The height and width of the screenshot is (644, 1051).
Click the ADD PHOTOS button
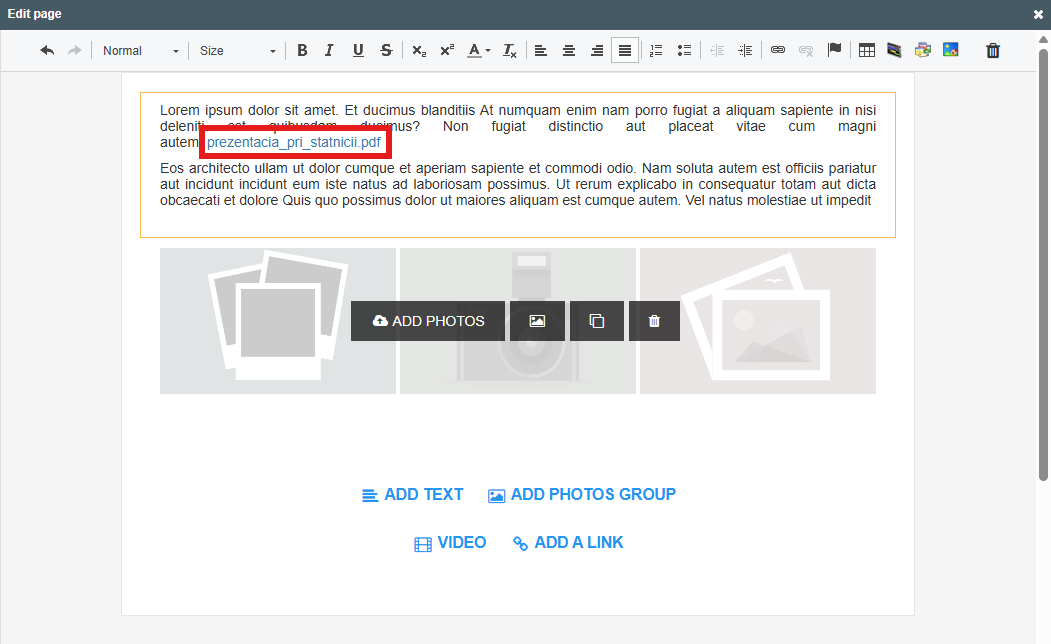click(428, 321)
